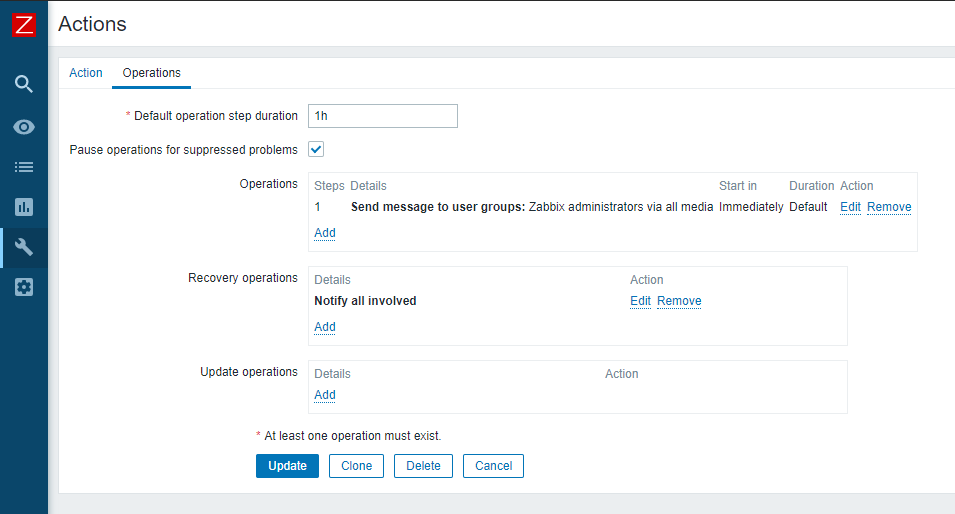Add a new recovery operation

[x=325, y=327]
